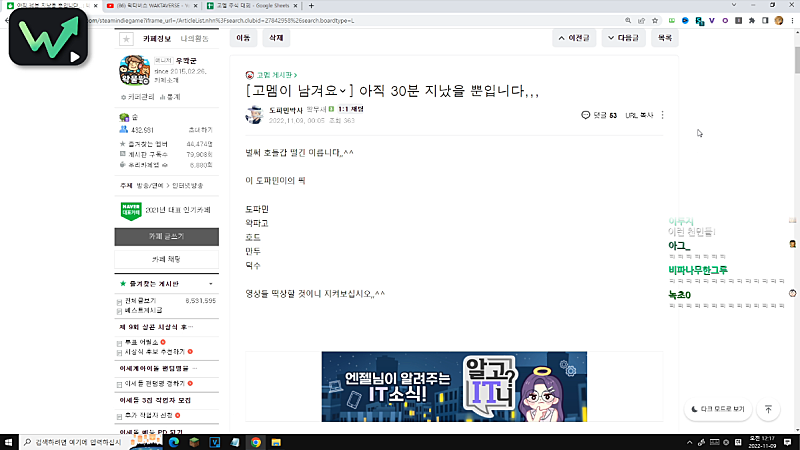Click the star icon beside 카페정보 tab

coord(126,39)
